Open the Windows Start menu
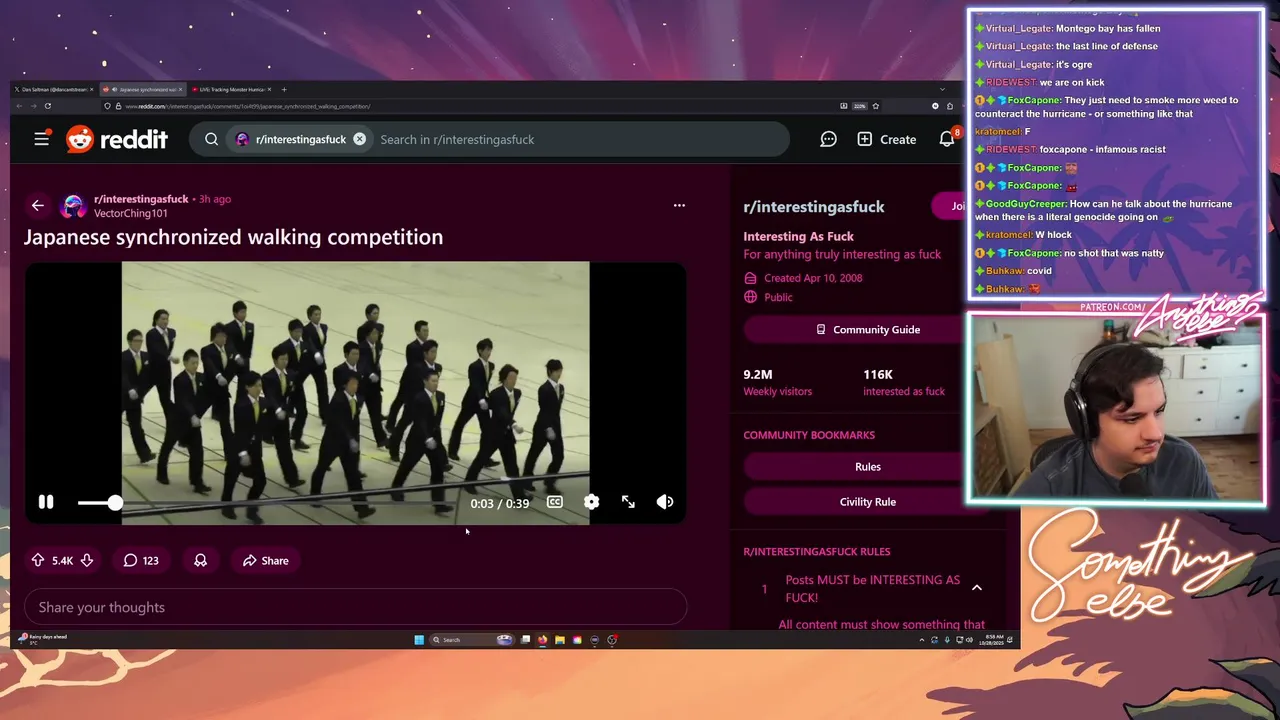The image size is (1280, 720). pos(419,640)
